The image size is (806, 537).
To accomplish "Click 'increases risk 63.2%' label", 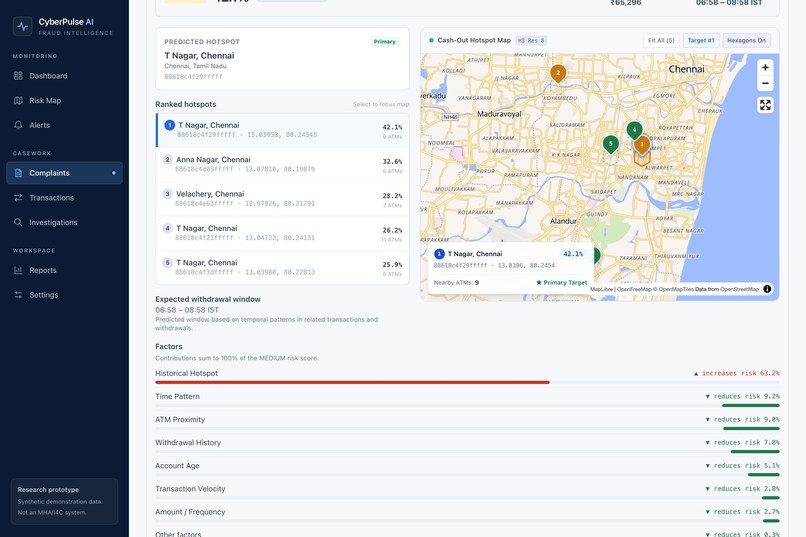I will pos(737,373).
